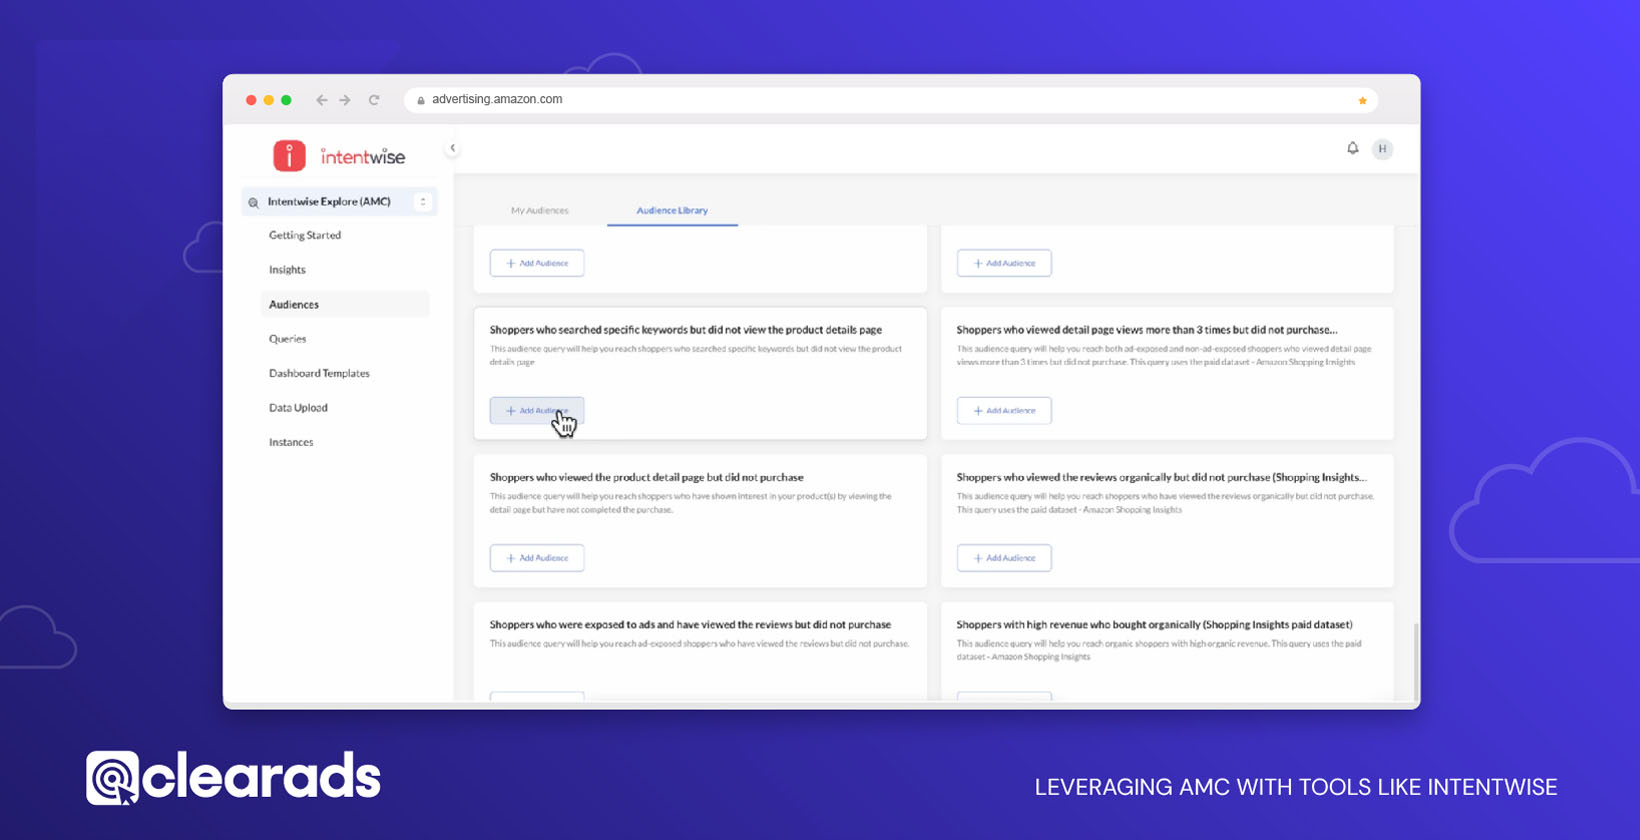
Task: Click the browser forward arrow
Action: (x=345, y=100)
